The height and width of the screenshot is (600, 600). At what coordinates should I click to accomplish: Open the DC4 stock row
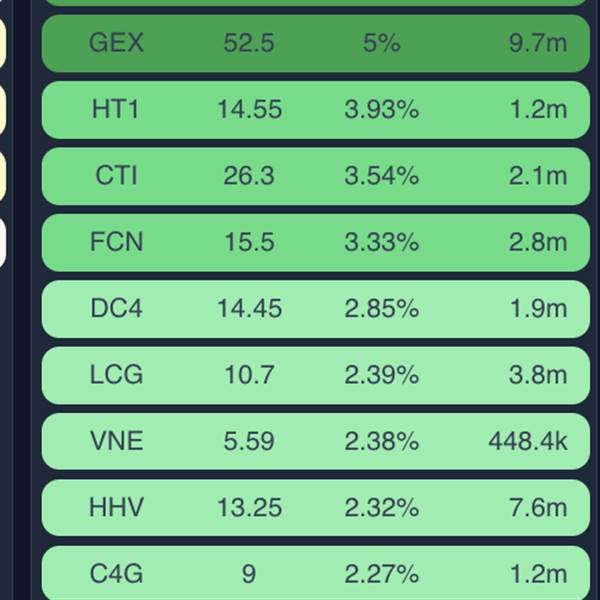(x=316, y=309)
